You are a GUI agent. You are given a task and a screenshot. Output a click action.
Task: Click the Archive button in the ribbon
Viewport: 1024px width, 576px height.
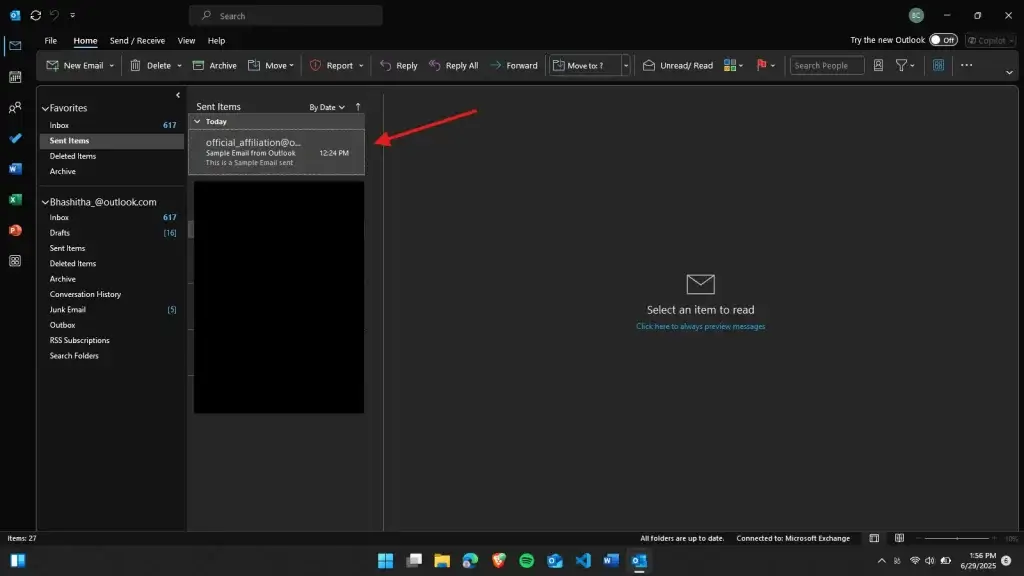(x=215, y=65)
